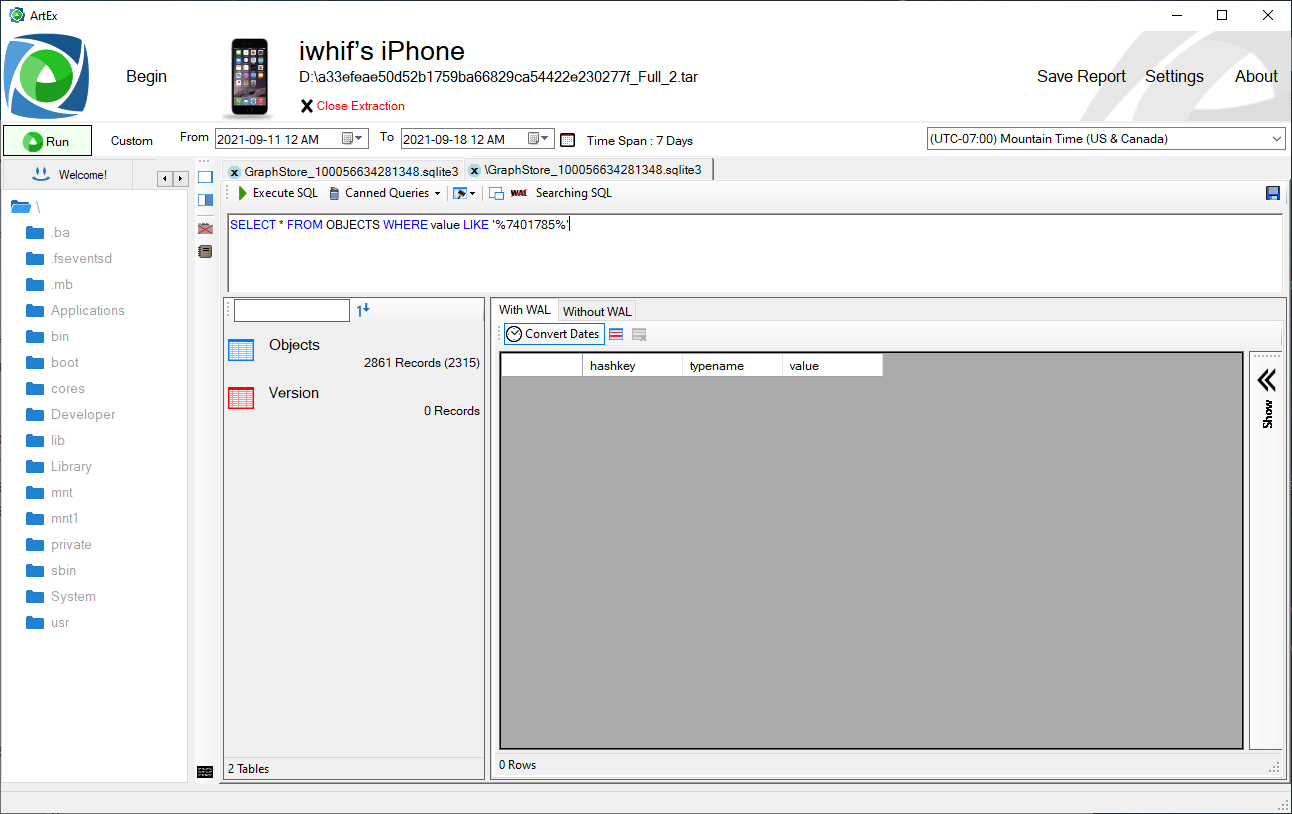1292x814 pixels.
Task: Open the Library folder
Action: (58, 467)
